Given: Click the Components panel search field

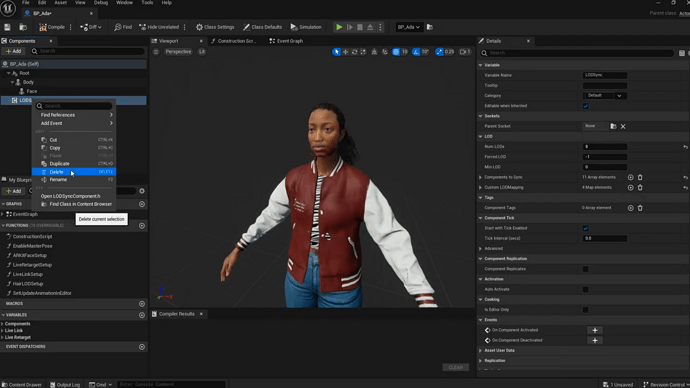Looking at the screenshot, I should pyautogui.click(x=88, y=51).
